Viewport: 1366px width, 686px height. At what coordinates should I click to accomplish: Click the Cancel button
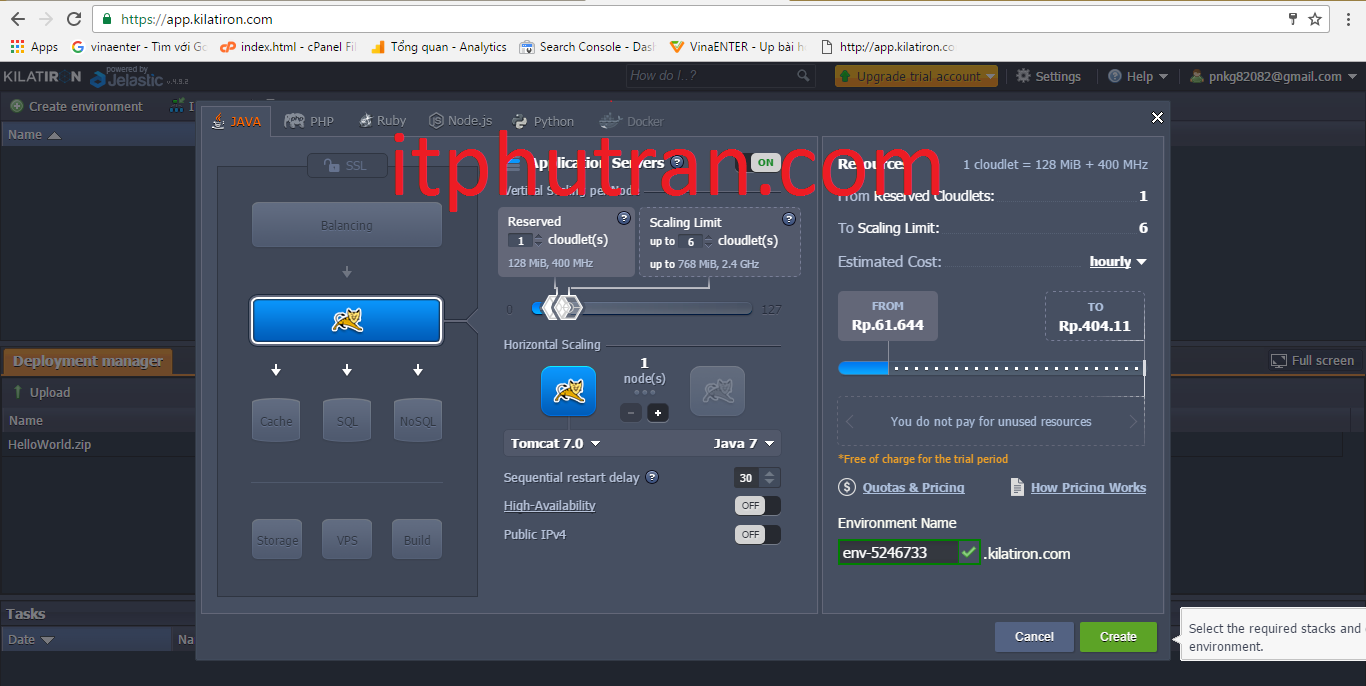[1034, 637]
